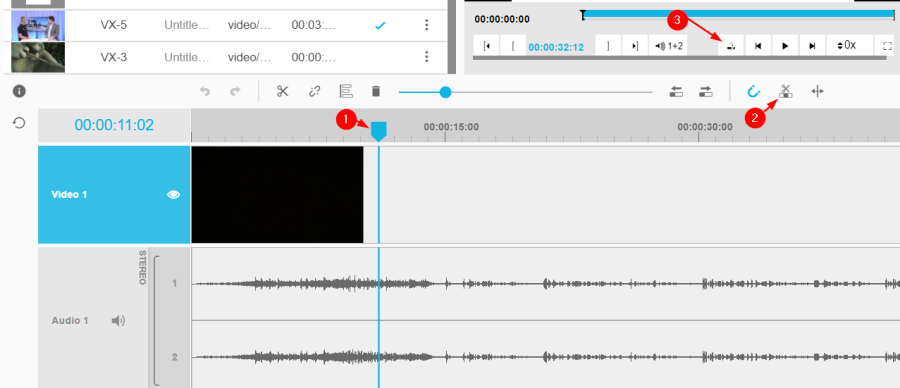Click the timeline zoom slider handle
Viewport: 900px width, 388px height.
[x=445, y=92]
